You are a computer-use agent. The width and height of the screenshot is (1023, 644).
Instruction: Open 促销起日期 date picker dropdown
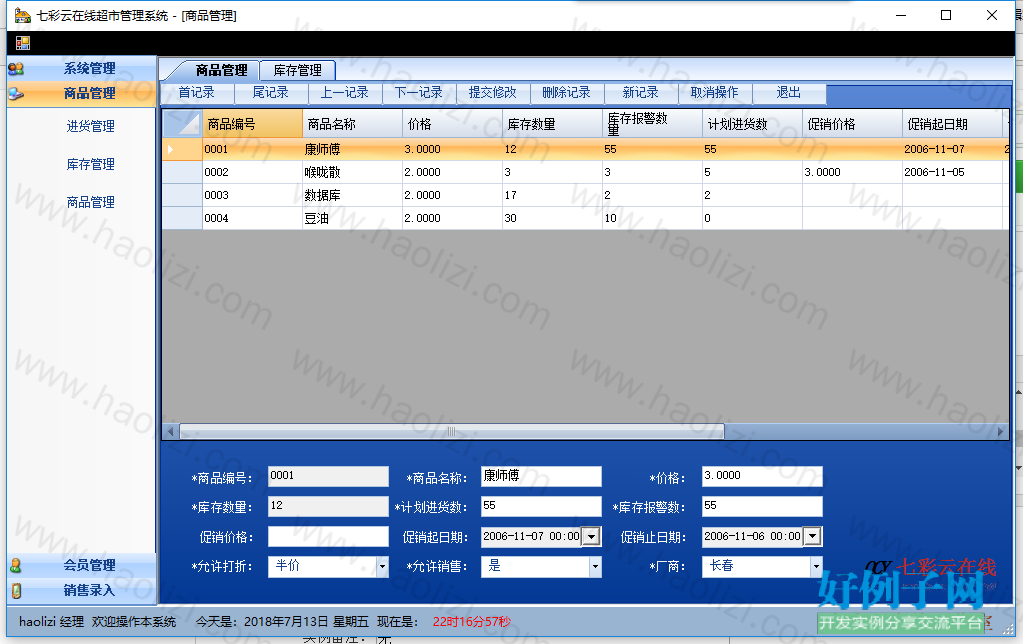tap(591, 536)
